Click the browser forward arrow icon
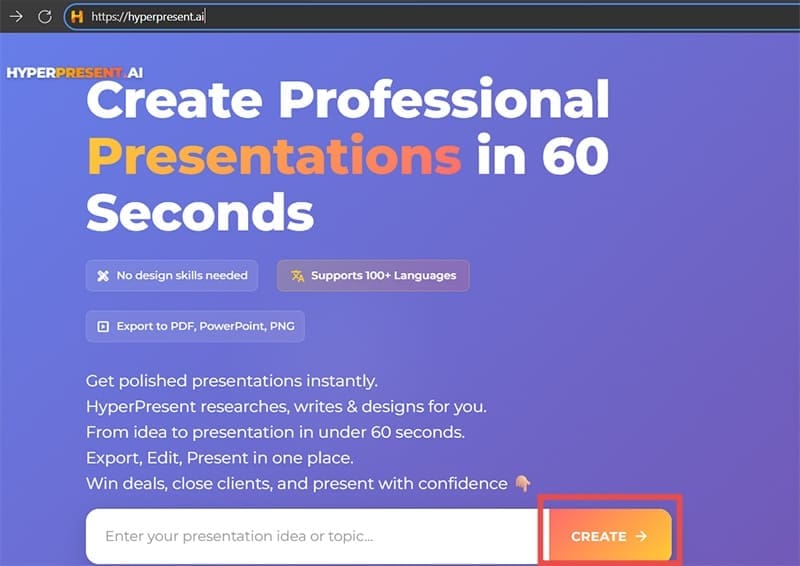The image size is (800, 566). point(16,16)
